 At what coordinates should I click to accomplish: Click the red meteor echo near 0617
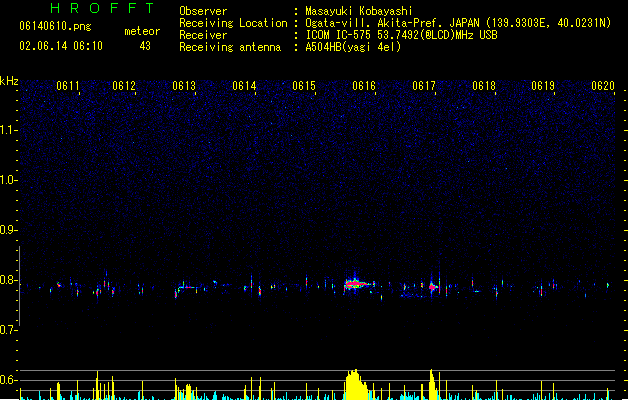point(432,287)
